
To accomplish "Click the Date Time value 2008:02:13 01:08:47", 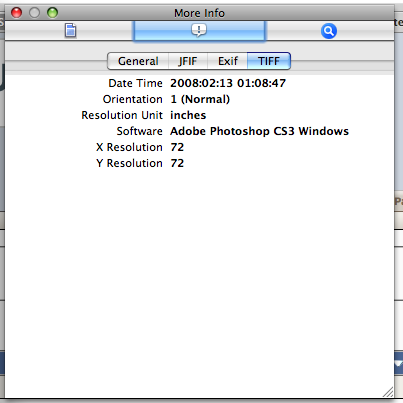I will pyautogui.click(x=228, y=83).
